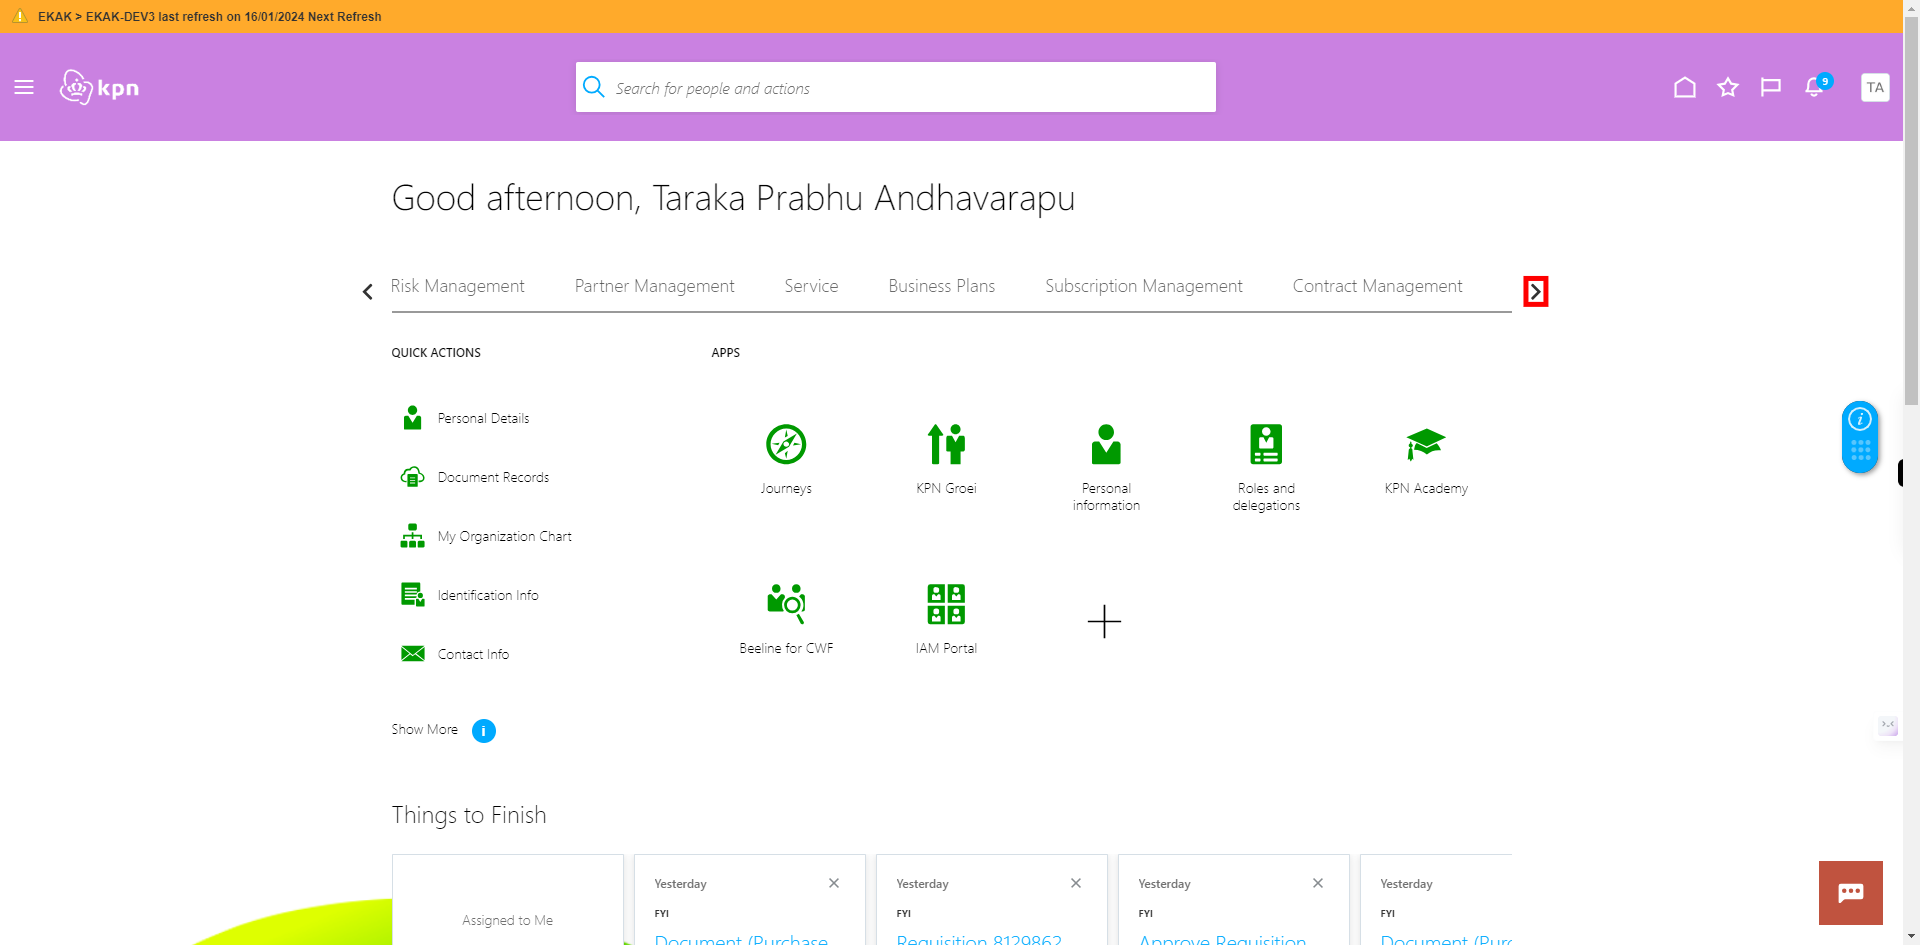
Task: Dismiss the Approve Requisition card
Action: click(x=1318, y=883)
